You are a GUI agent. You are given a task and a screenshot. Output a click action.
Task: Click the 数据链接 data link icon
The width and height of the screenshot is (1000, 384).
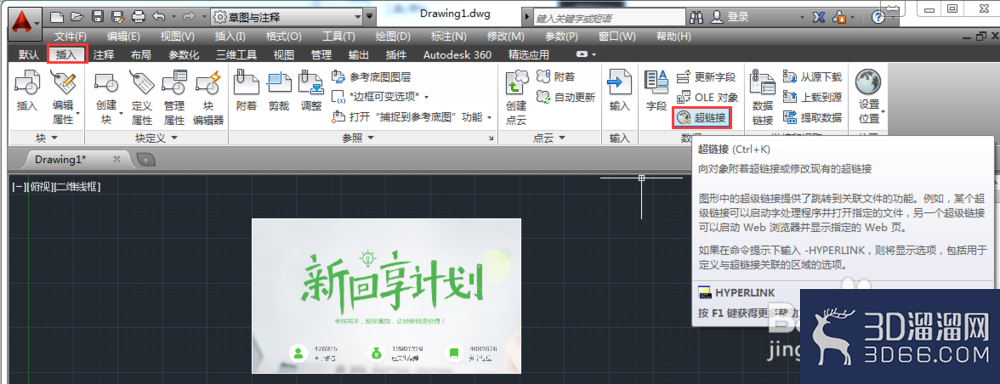click(x=763, y=84)
